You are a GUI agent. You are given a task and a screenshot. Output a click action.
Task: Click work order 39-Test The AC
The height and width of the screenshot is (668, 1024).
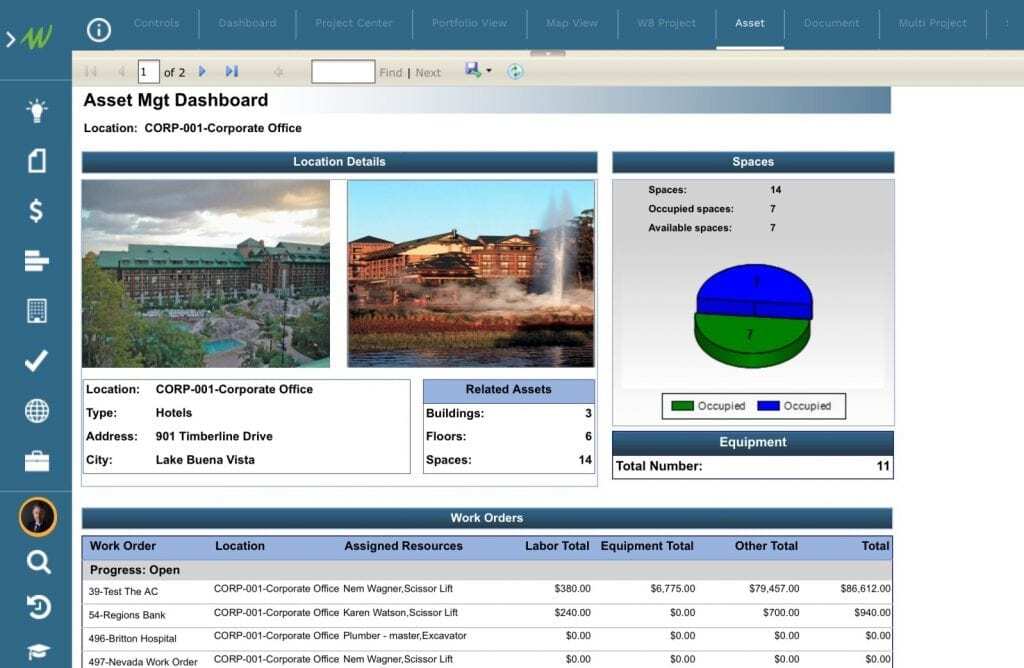(x=123, y=592)
